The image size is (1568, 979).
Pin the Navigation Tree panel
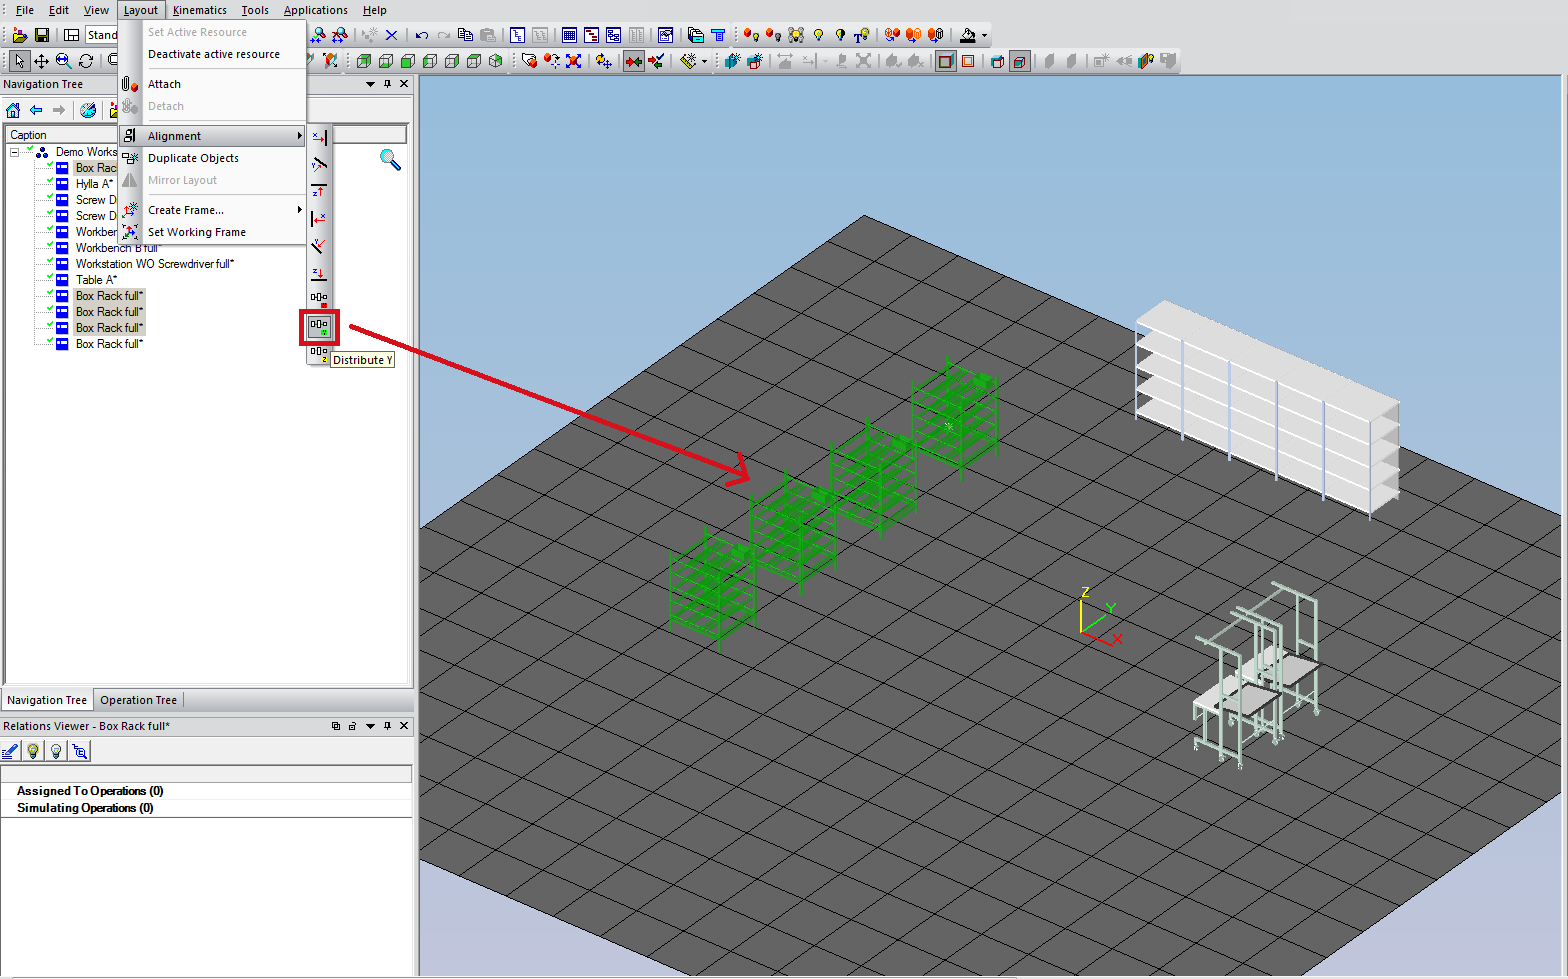387,84
